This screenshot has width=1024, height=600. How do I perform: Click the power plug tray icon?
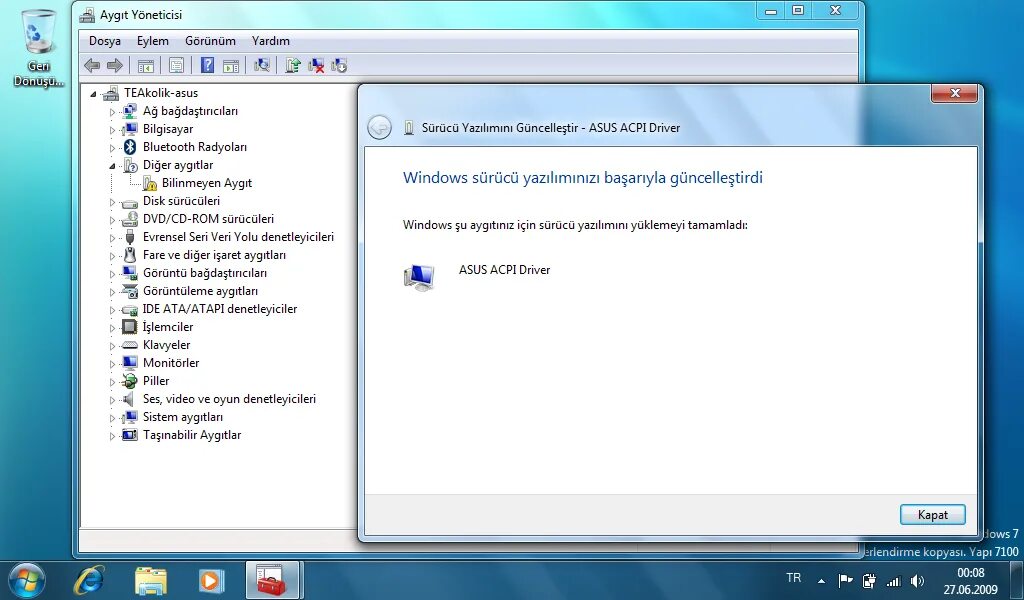869,580
